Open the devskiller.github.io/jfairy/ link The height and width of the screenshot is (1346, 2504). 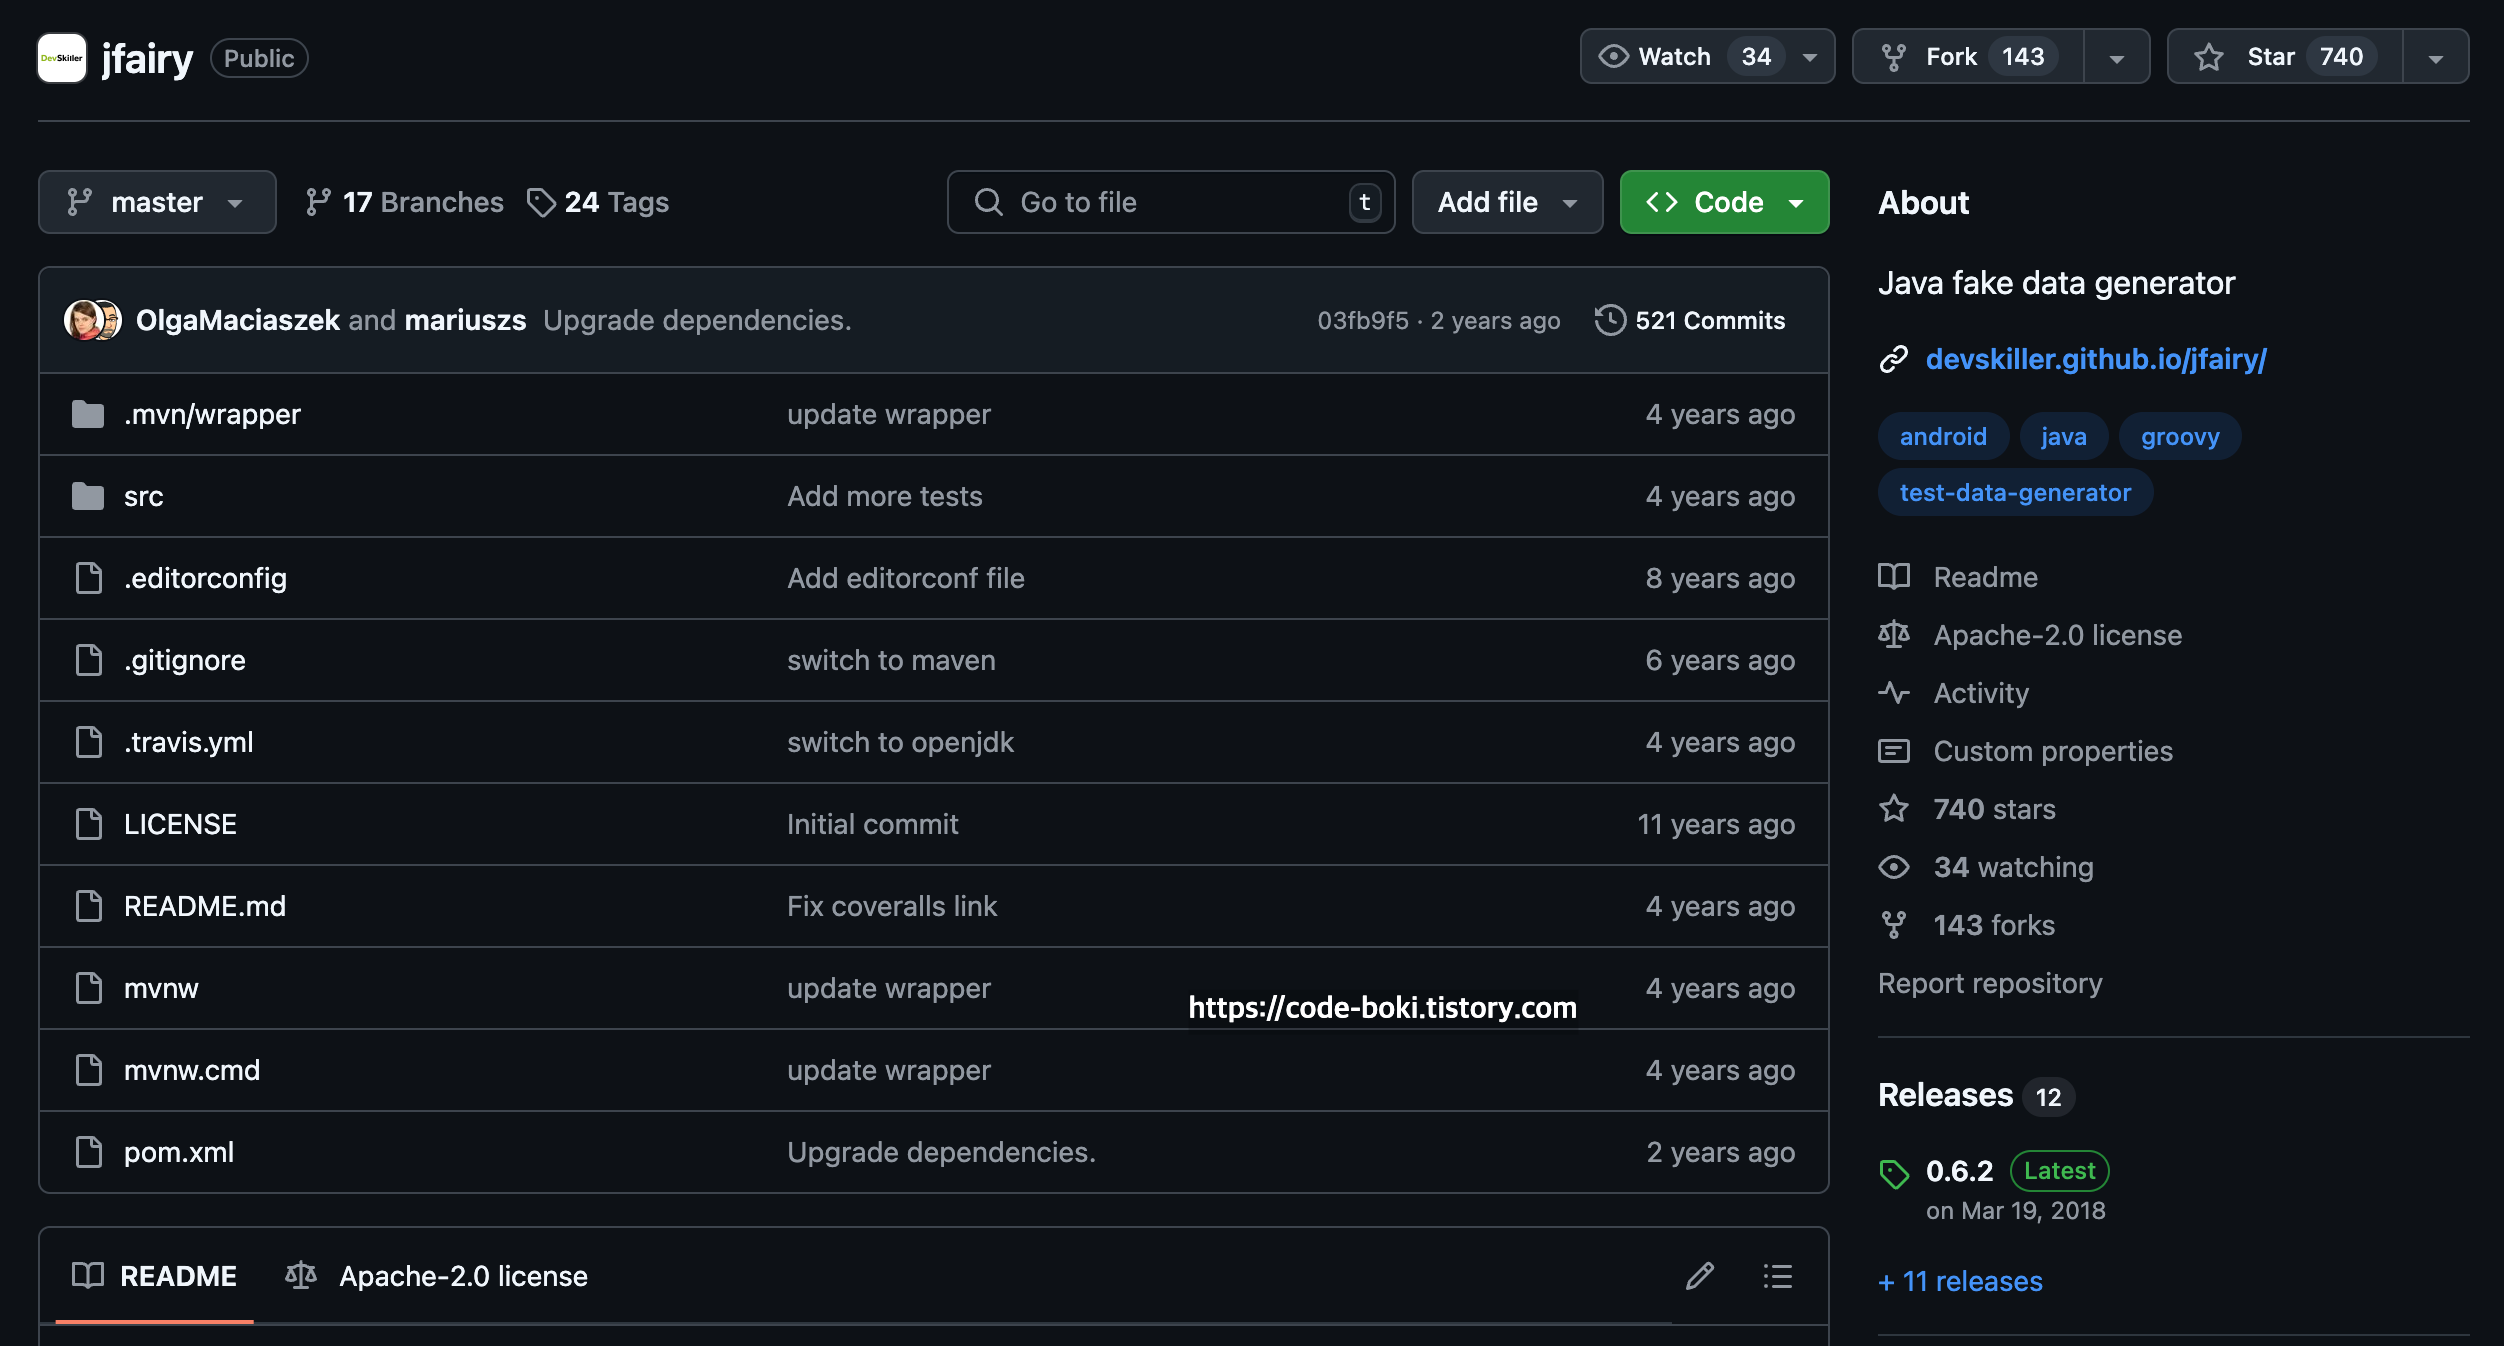click(2095, 359)
